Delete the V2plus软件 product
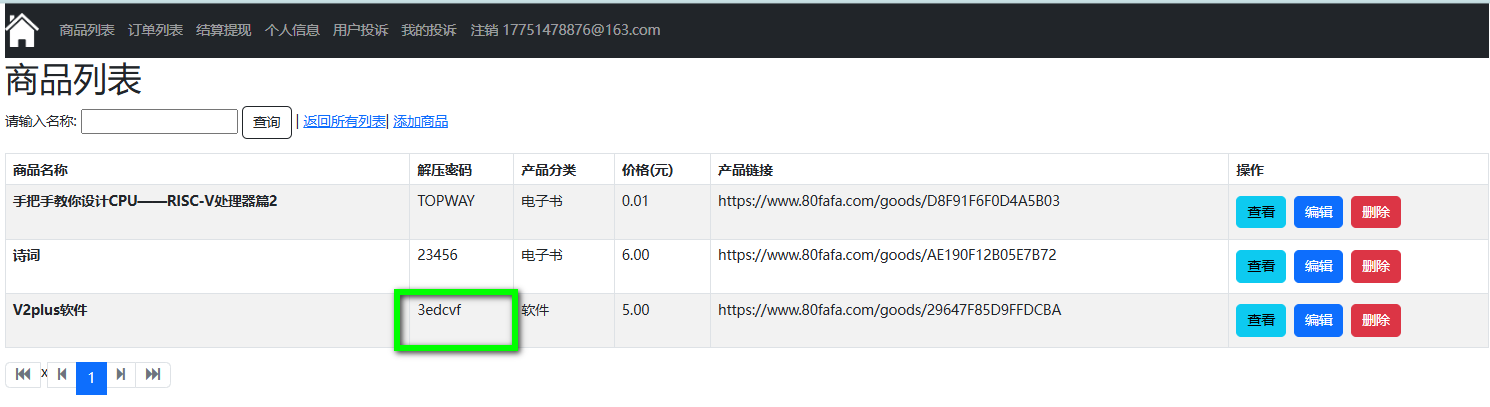1490x407 pixels. pyautogui.click(x=1375, y=320)
